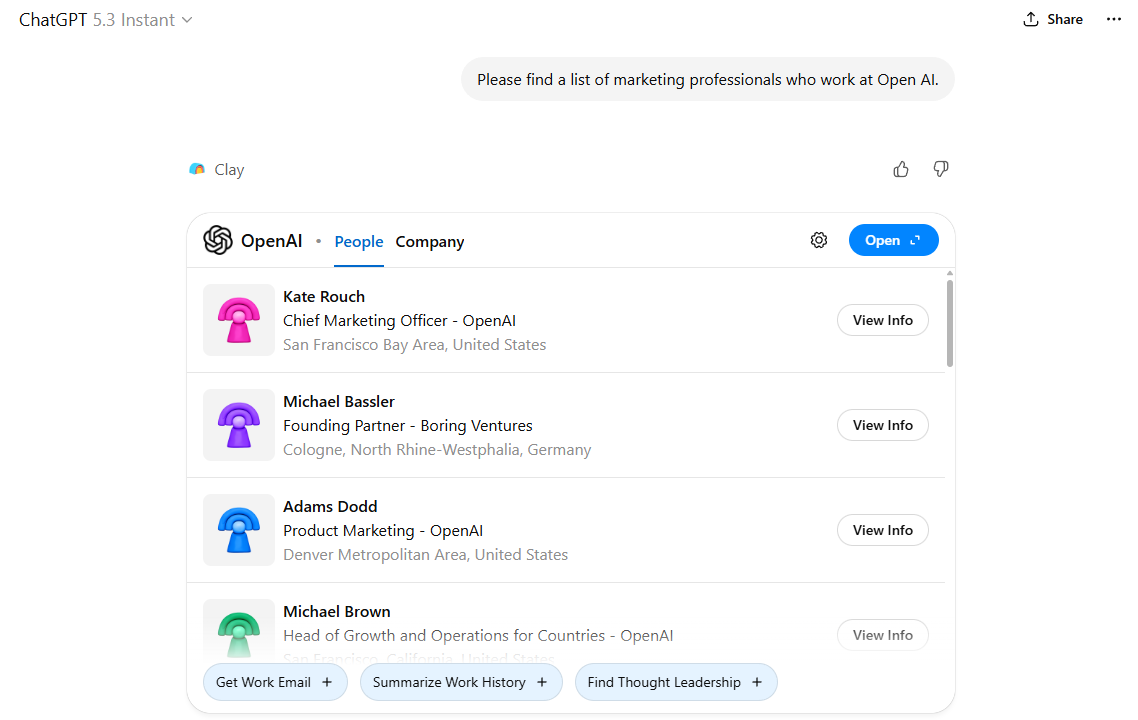Viewport: 1138px width, 720px height.
Task: Select the OpenAI logo in the widget header
Action: coord(218,240)
